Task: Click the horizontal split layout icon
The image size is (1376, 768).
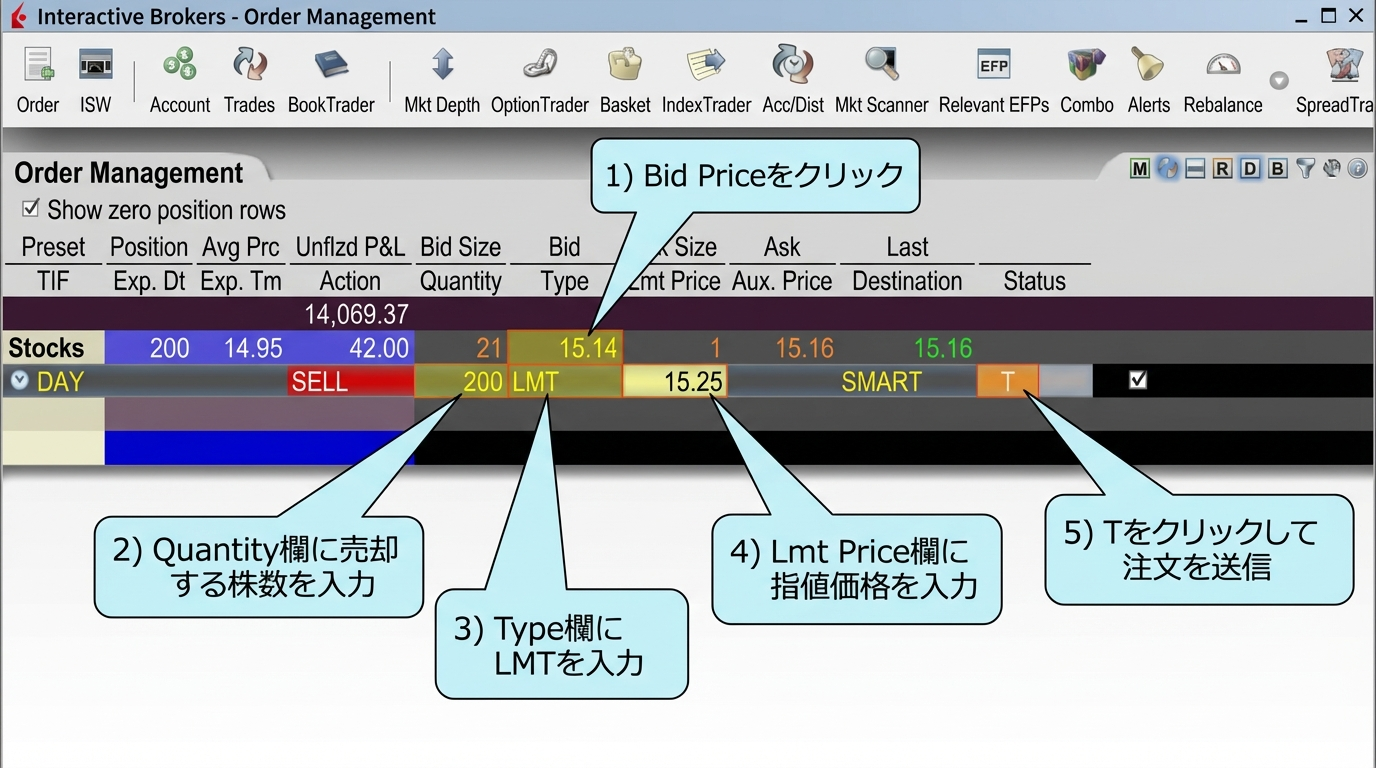Action: pos(1194,169)
